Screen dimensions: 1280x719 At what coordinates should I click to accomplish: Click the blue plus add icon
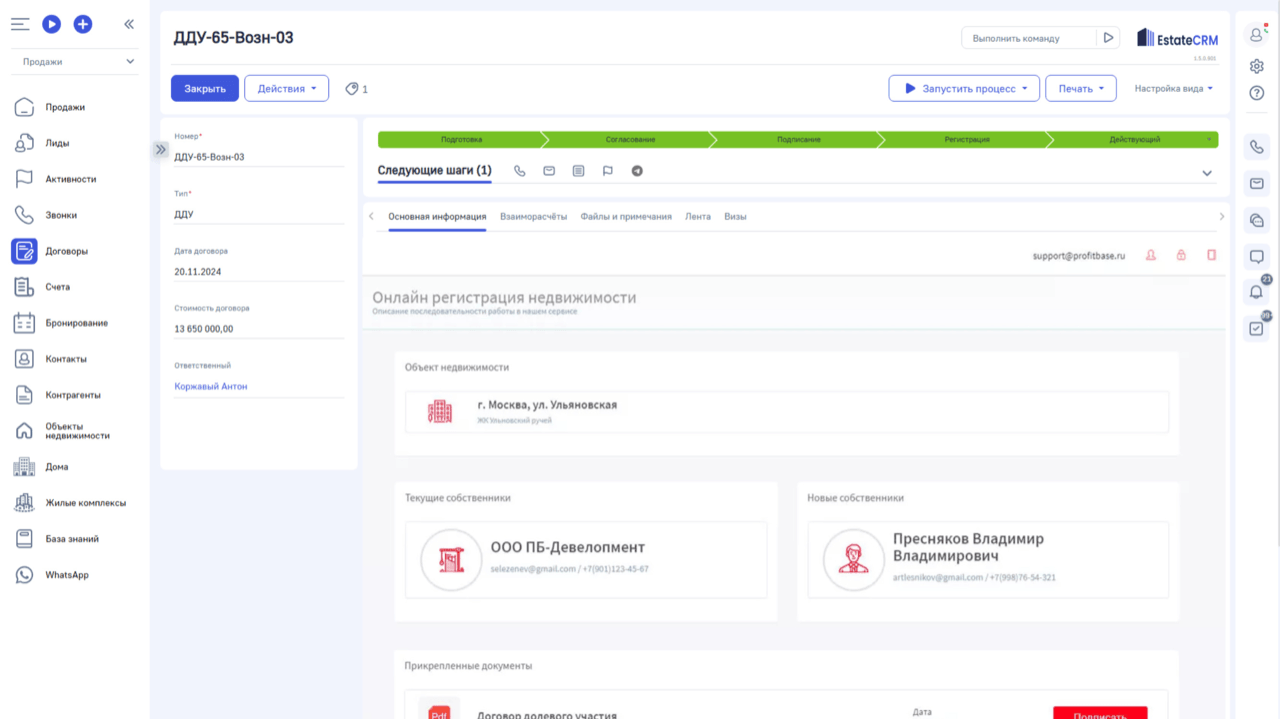[83, 24]
